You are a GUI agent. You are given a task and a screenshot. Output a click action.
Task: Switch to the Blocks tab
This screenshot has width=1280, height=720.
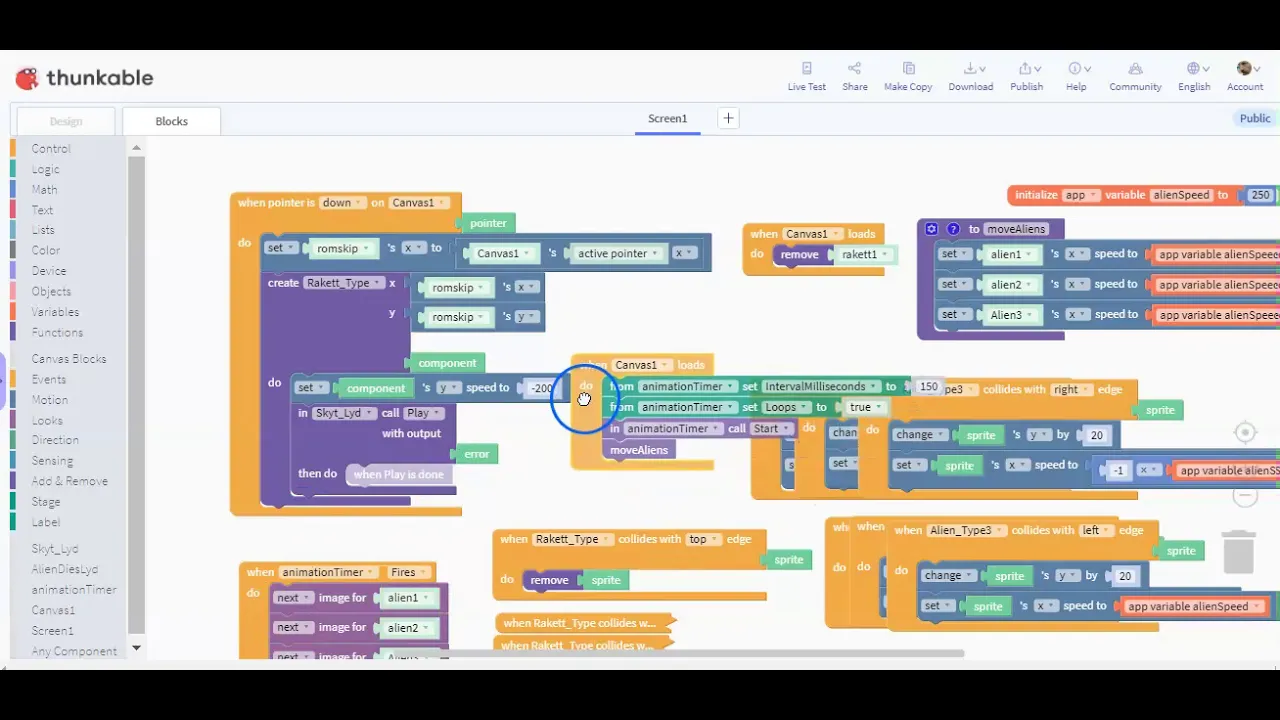pos(171,121)
